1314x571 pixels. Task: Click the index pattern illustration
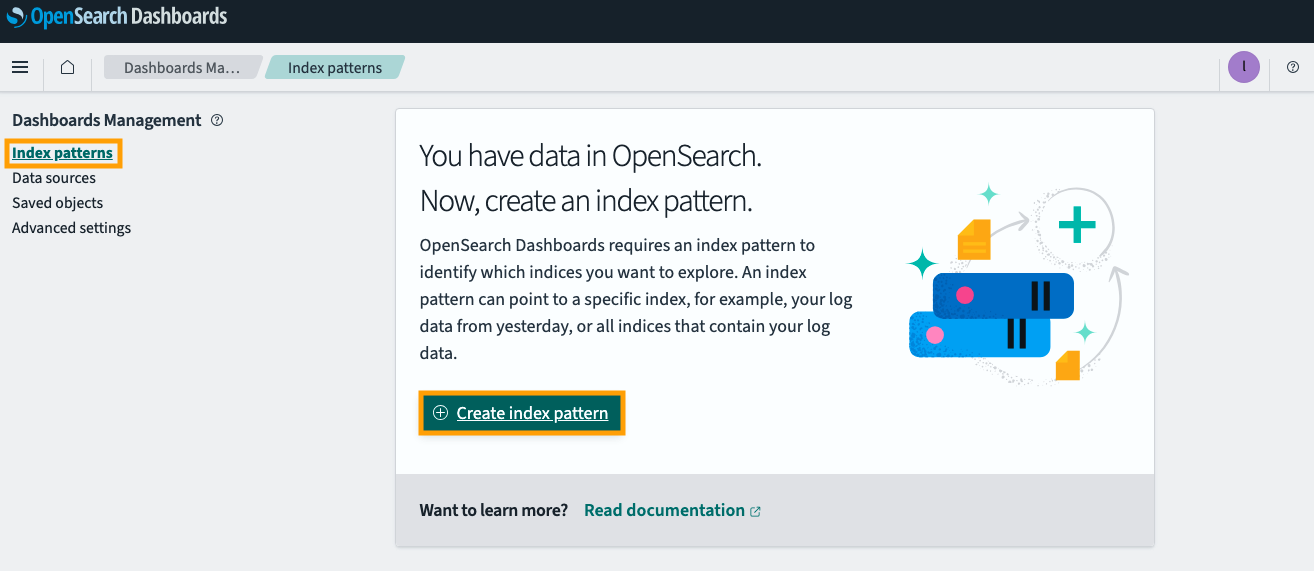click(1018, 283)
